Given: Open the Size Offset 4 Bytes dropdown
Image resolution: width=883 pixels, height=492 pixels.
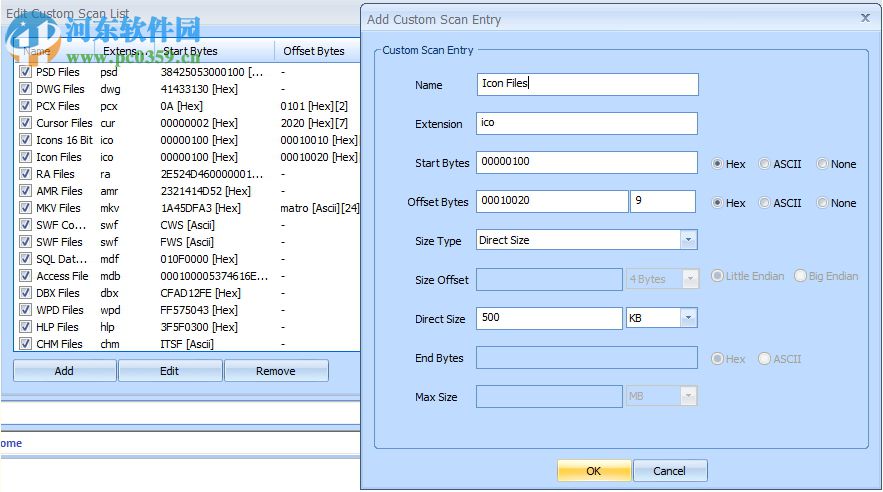Looking at the screenshot, I should 690,279.
